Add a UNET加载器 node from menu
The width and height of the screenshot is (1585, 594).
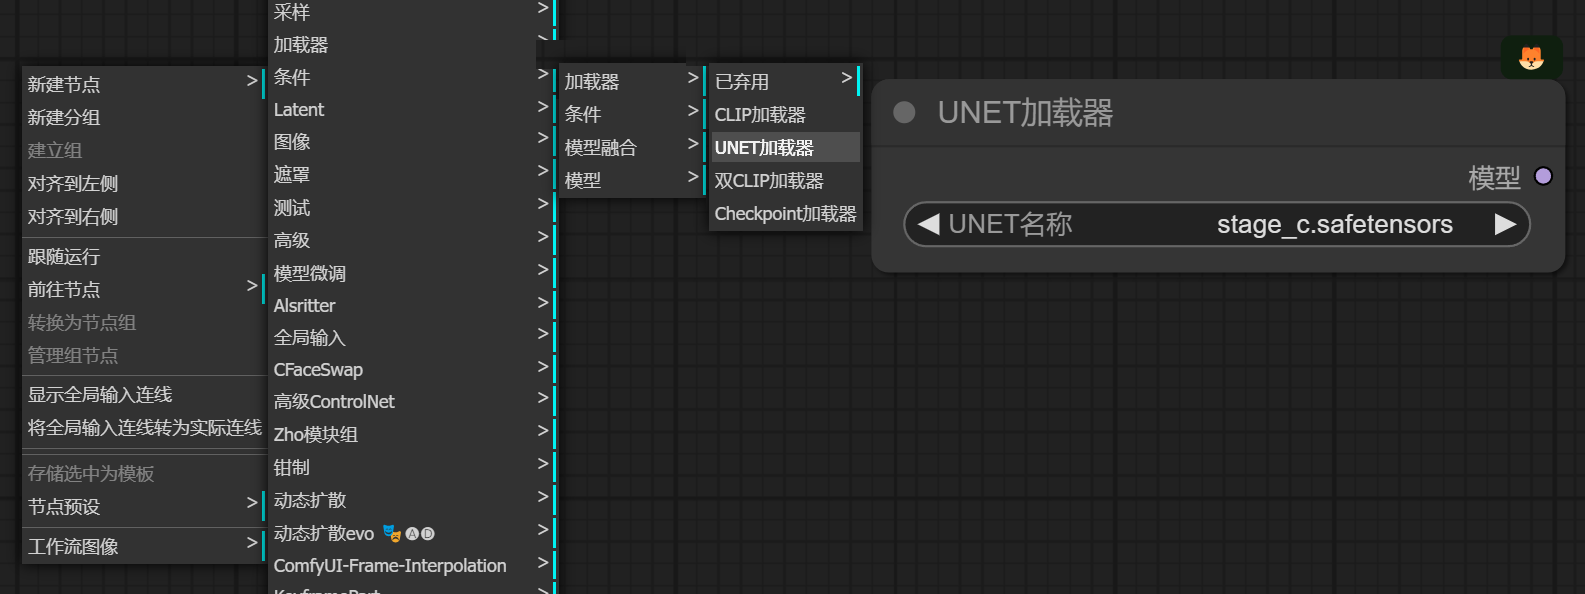[x=785, y=147]
